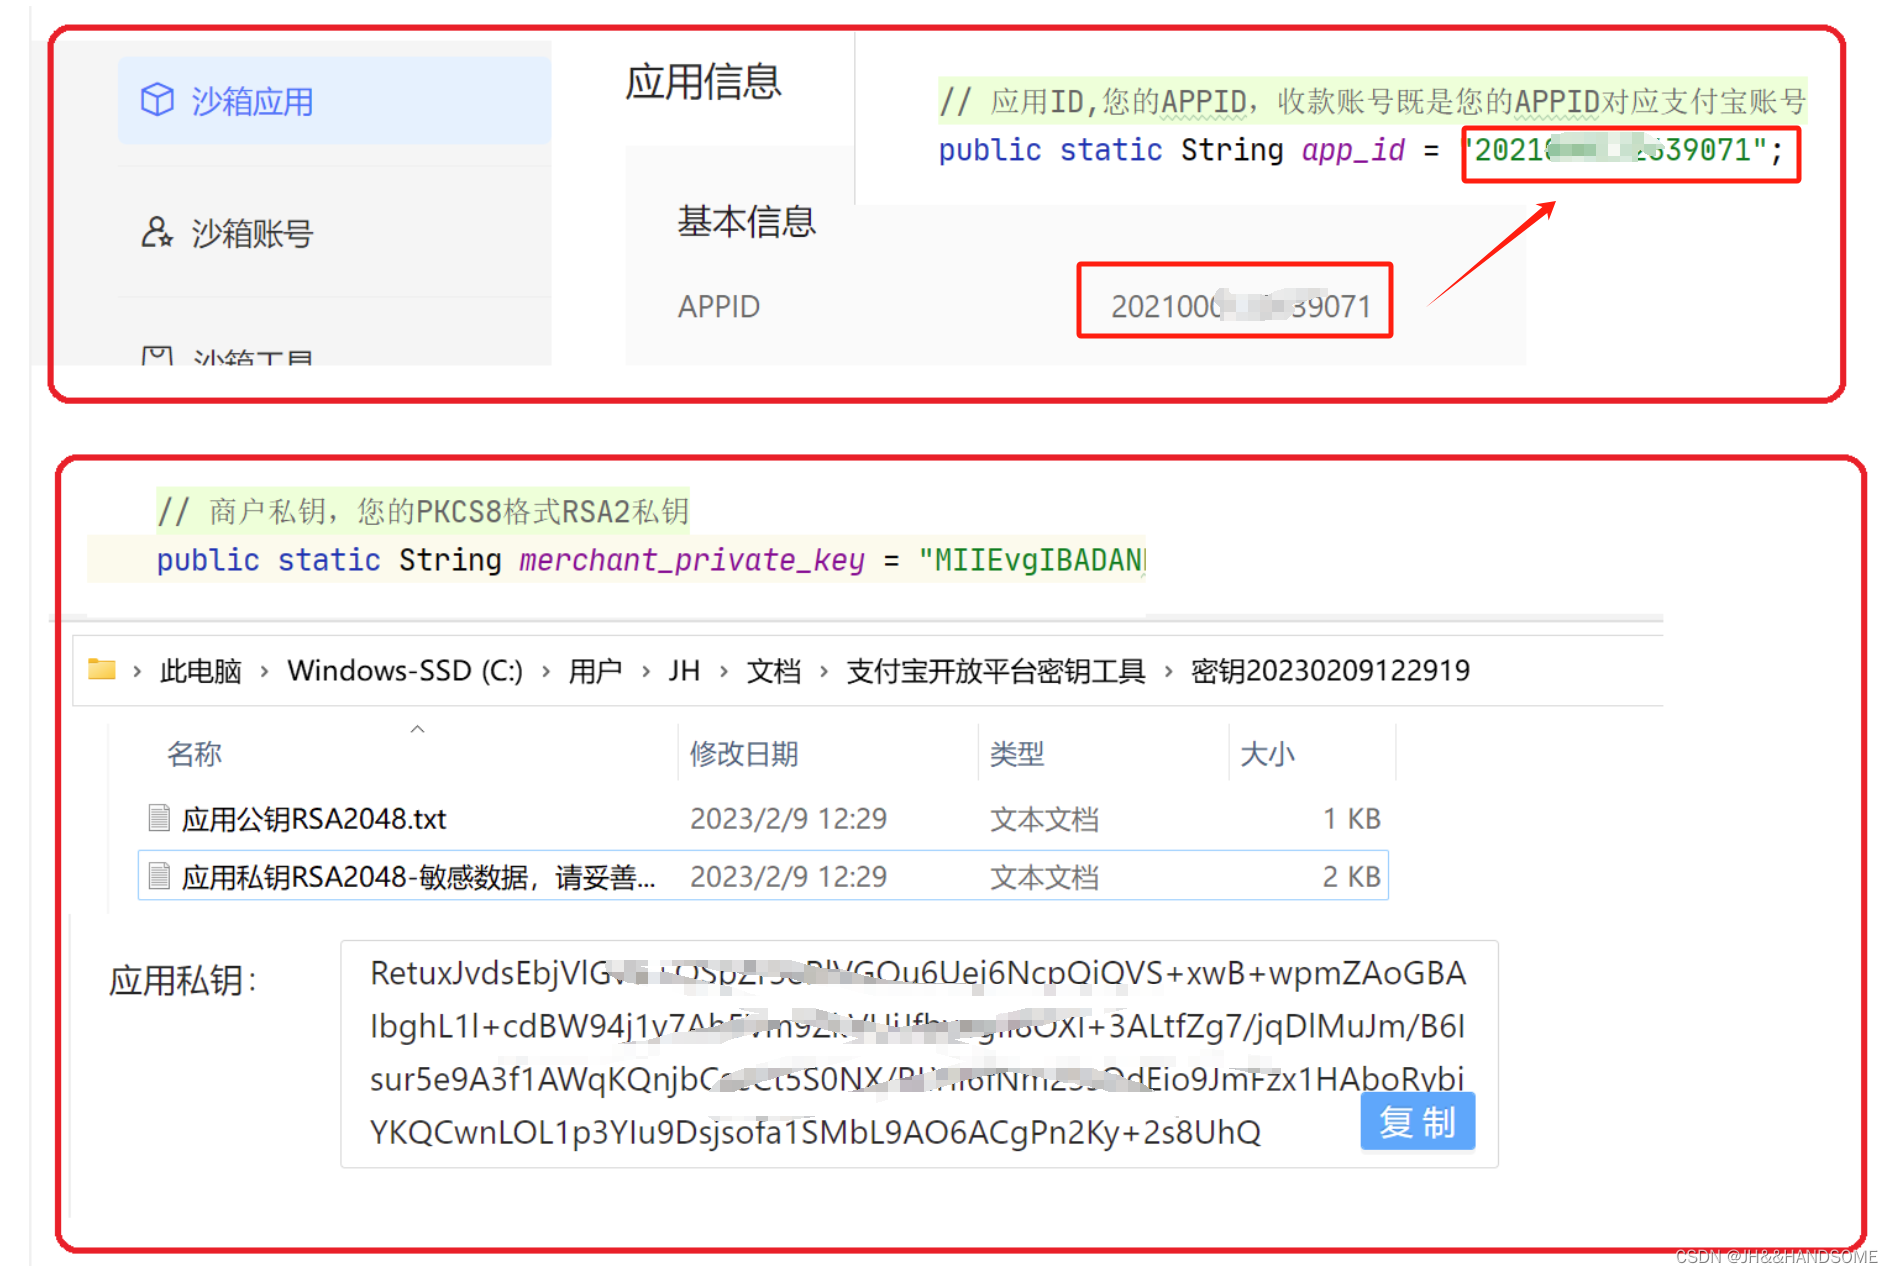Navigate to 用户 folder in breadcrumb

click(x=595, y=670)
